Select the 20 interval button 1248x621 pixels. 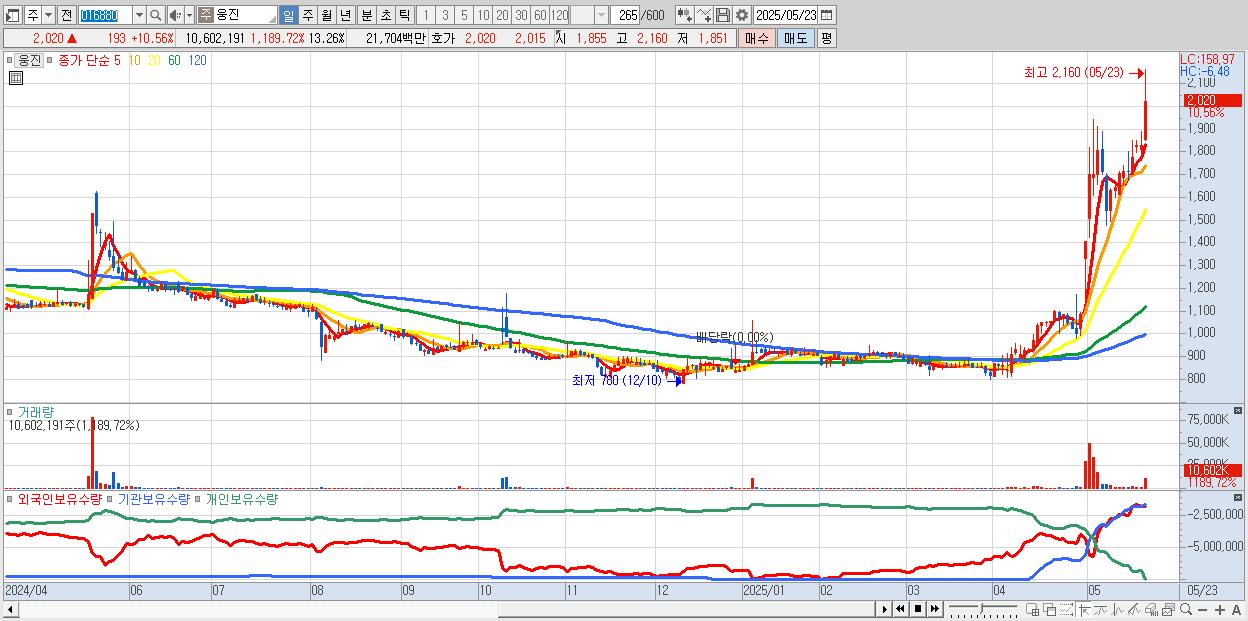click(502, 15)
